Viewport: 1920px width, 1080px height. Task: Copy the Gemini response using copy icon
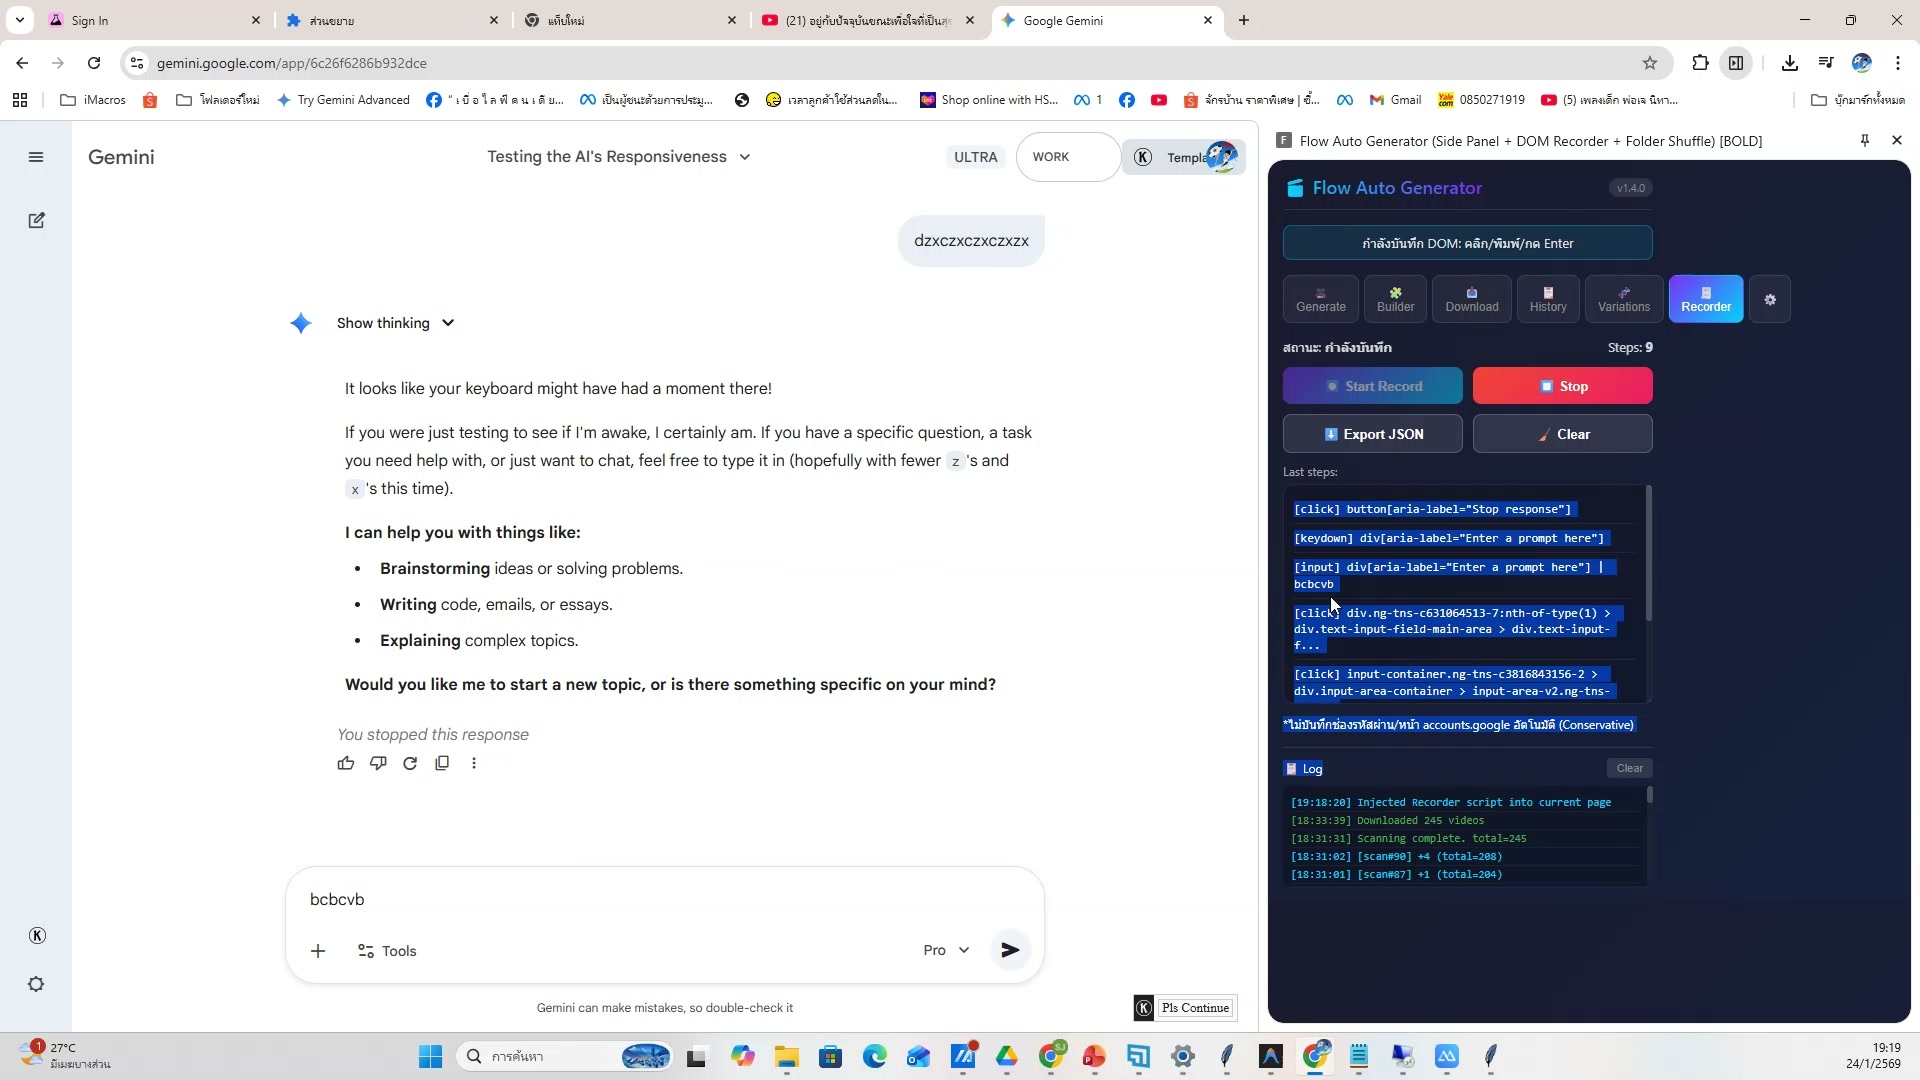tap(443, 763)
